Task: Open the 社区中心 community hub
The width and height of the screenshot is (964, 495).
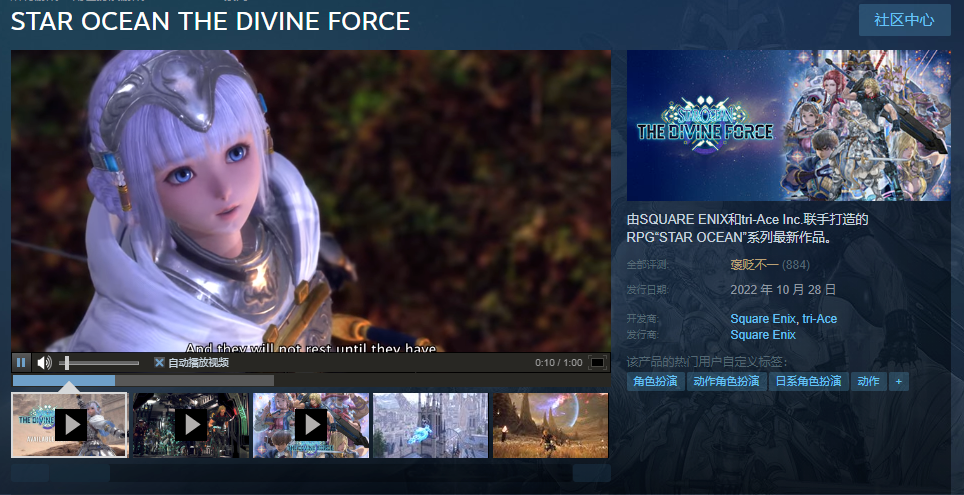Action: coord(904,20)
